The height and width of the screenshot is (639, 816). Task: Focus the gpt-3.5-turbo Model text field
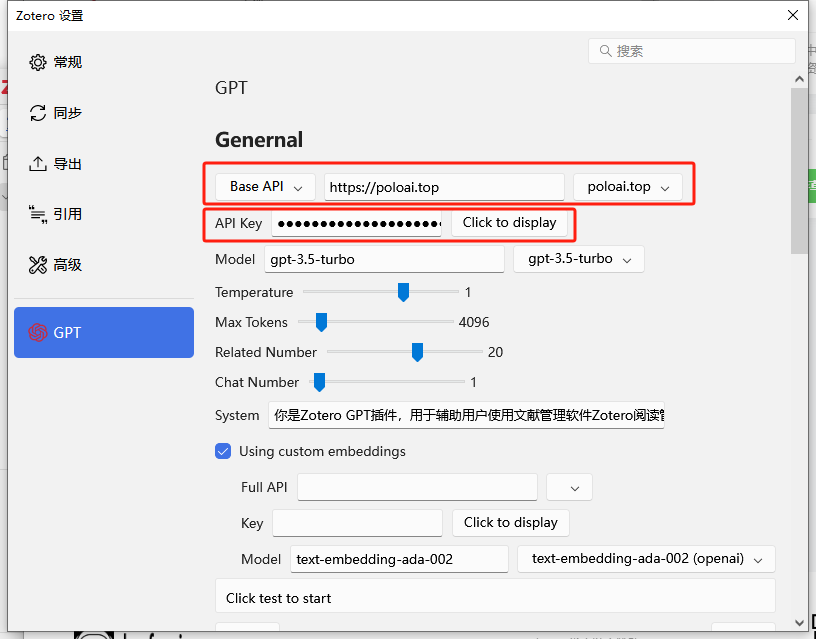pos(385,259)
